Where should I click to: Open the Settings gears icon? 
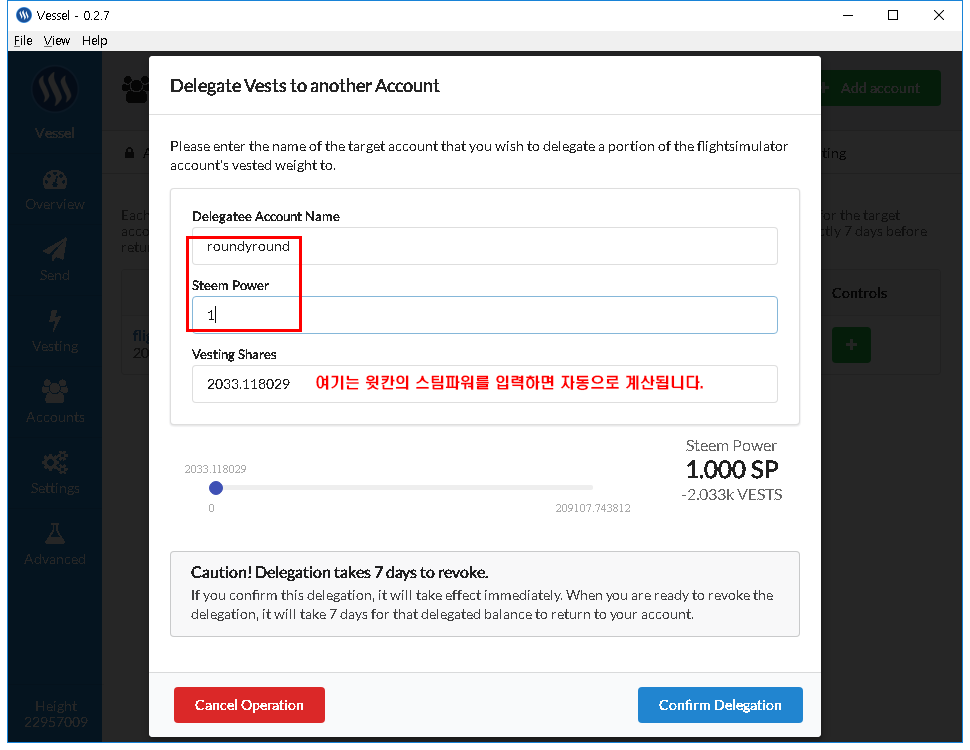[x=55, y=462]
